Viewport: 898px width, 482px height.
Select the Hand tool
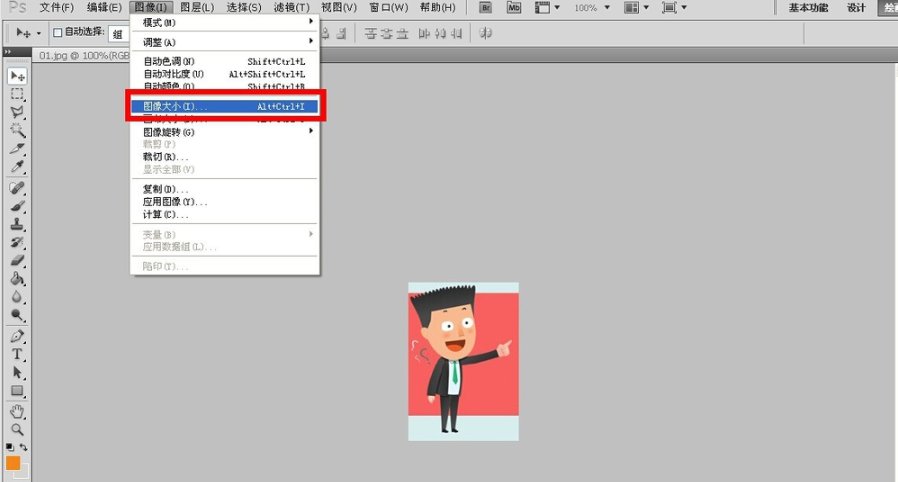click(x=17, y=411)
